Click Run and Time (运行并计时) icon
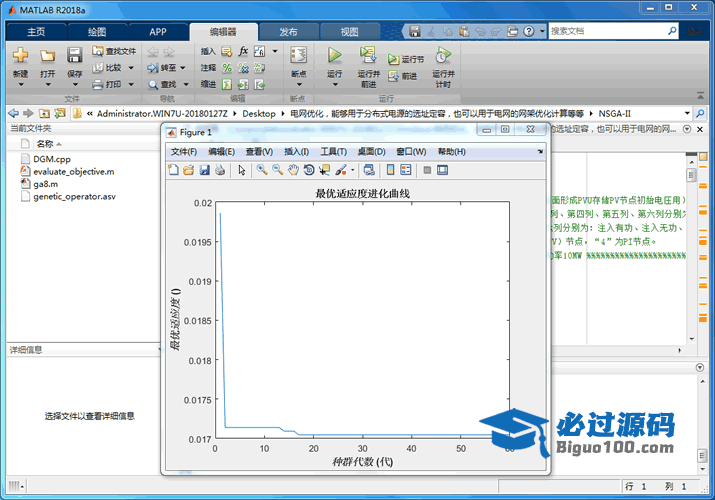The width and height of the screenshot is (715, 500). (443, 55)
